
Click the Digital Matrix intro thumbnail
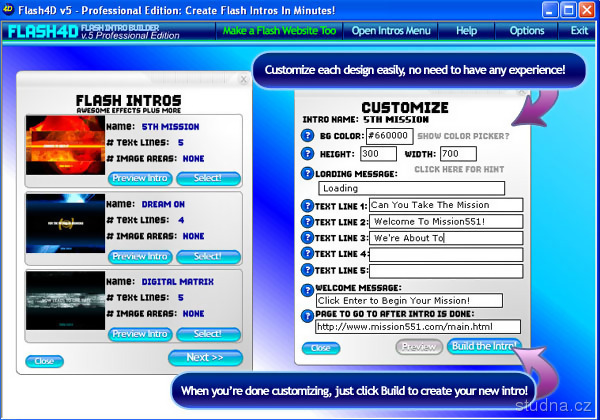(x=65, y=301)
